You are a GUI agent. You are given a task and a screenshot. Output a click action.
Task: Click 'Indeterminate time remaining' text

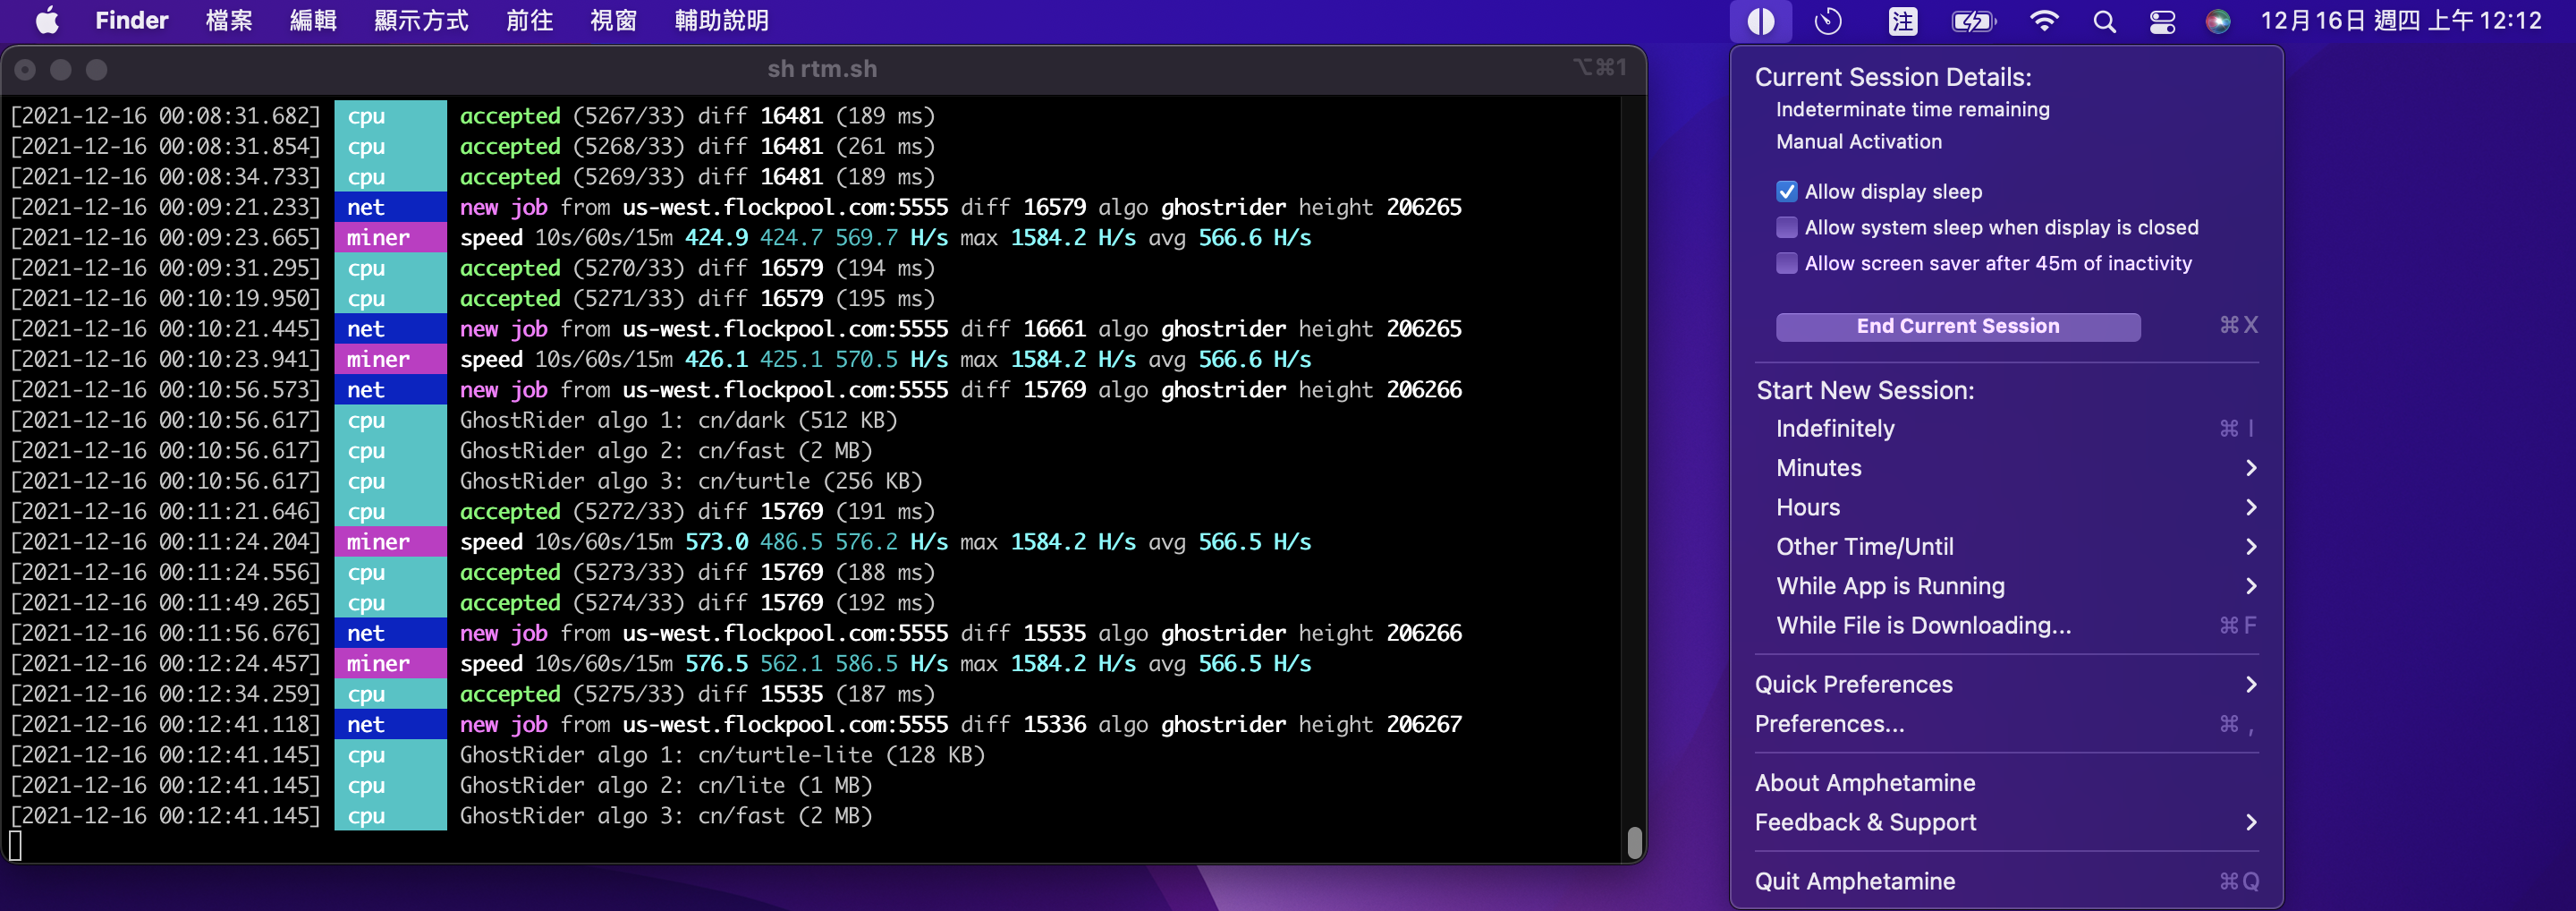click(1912, 109)
